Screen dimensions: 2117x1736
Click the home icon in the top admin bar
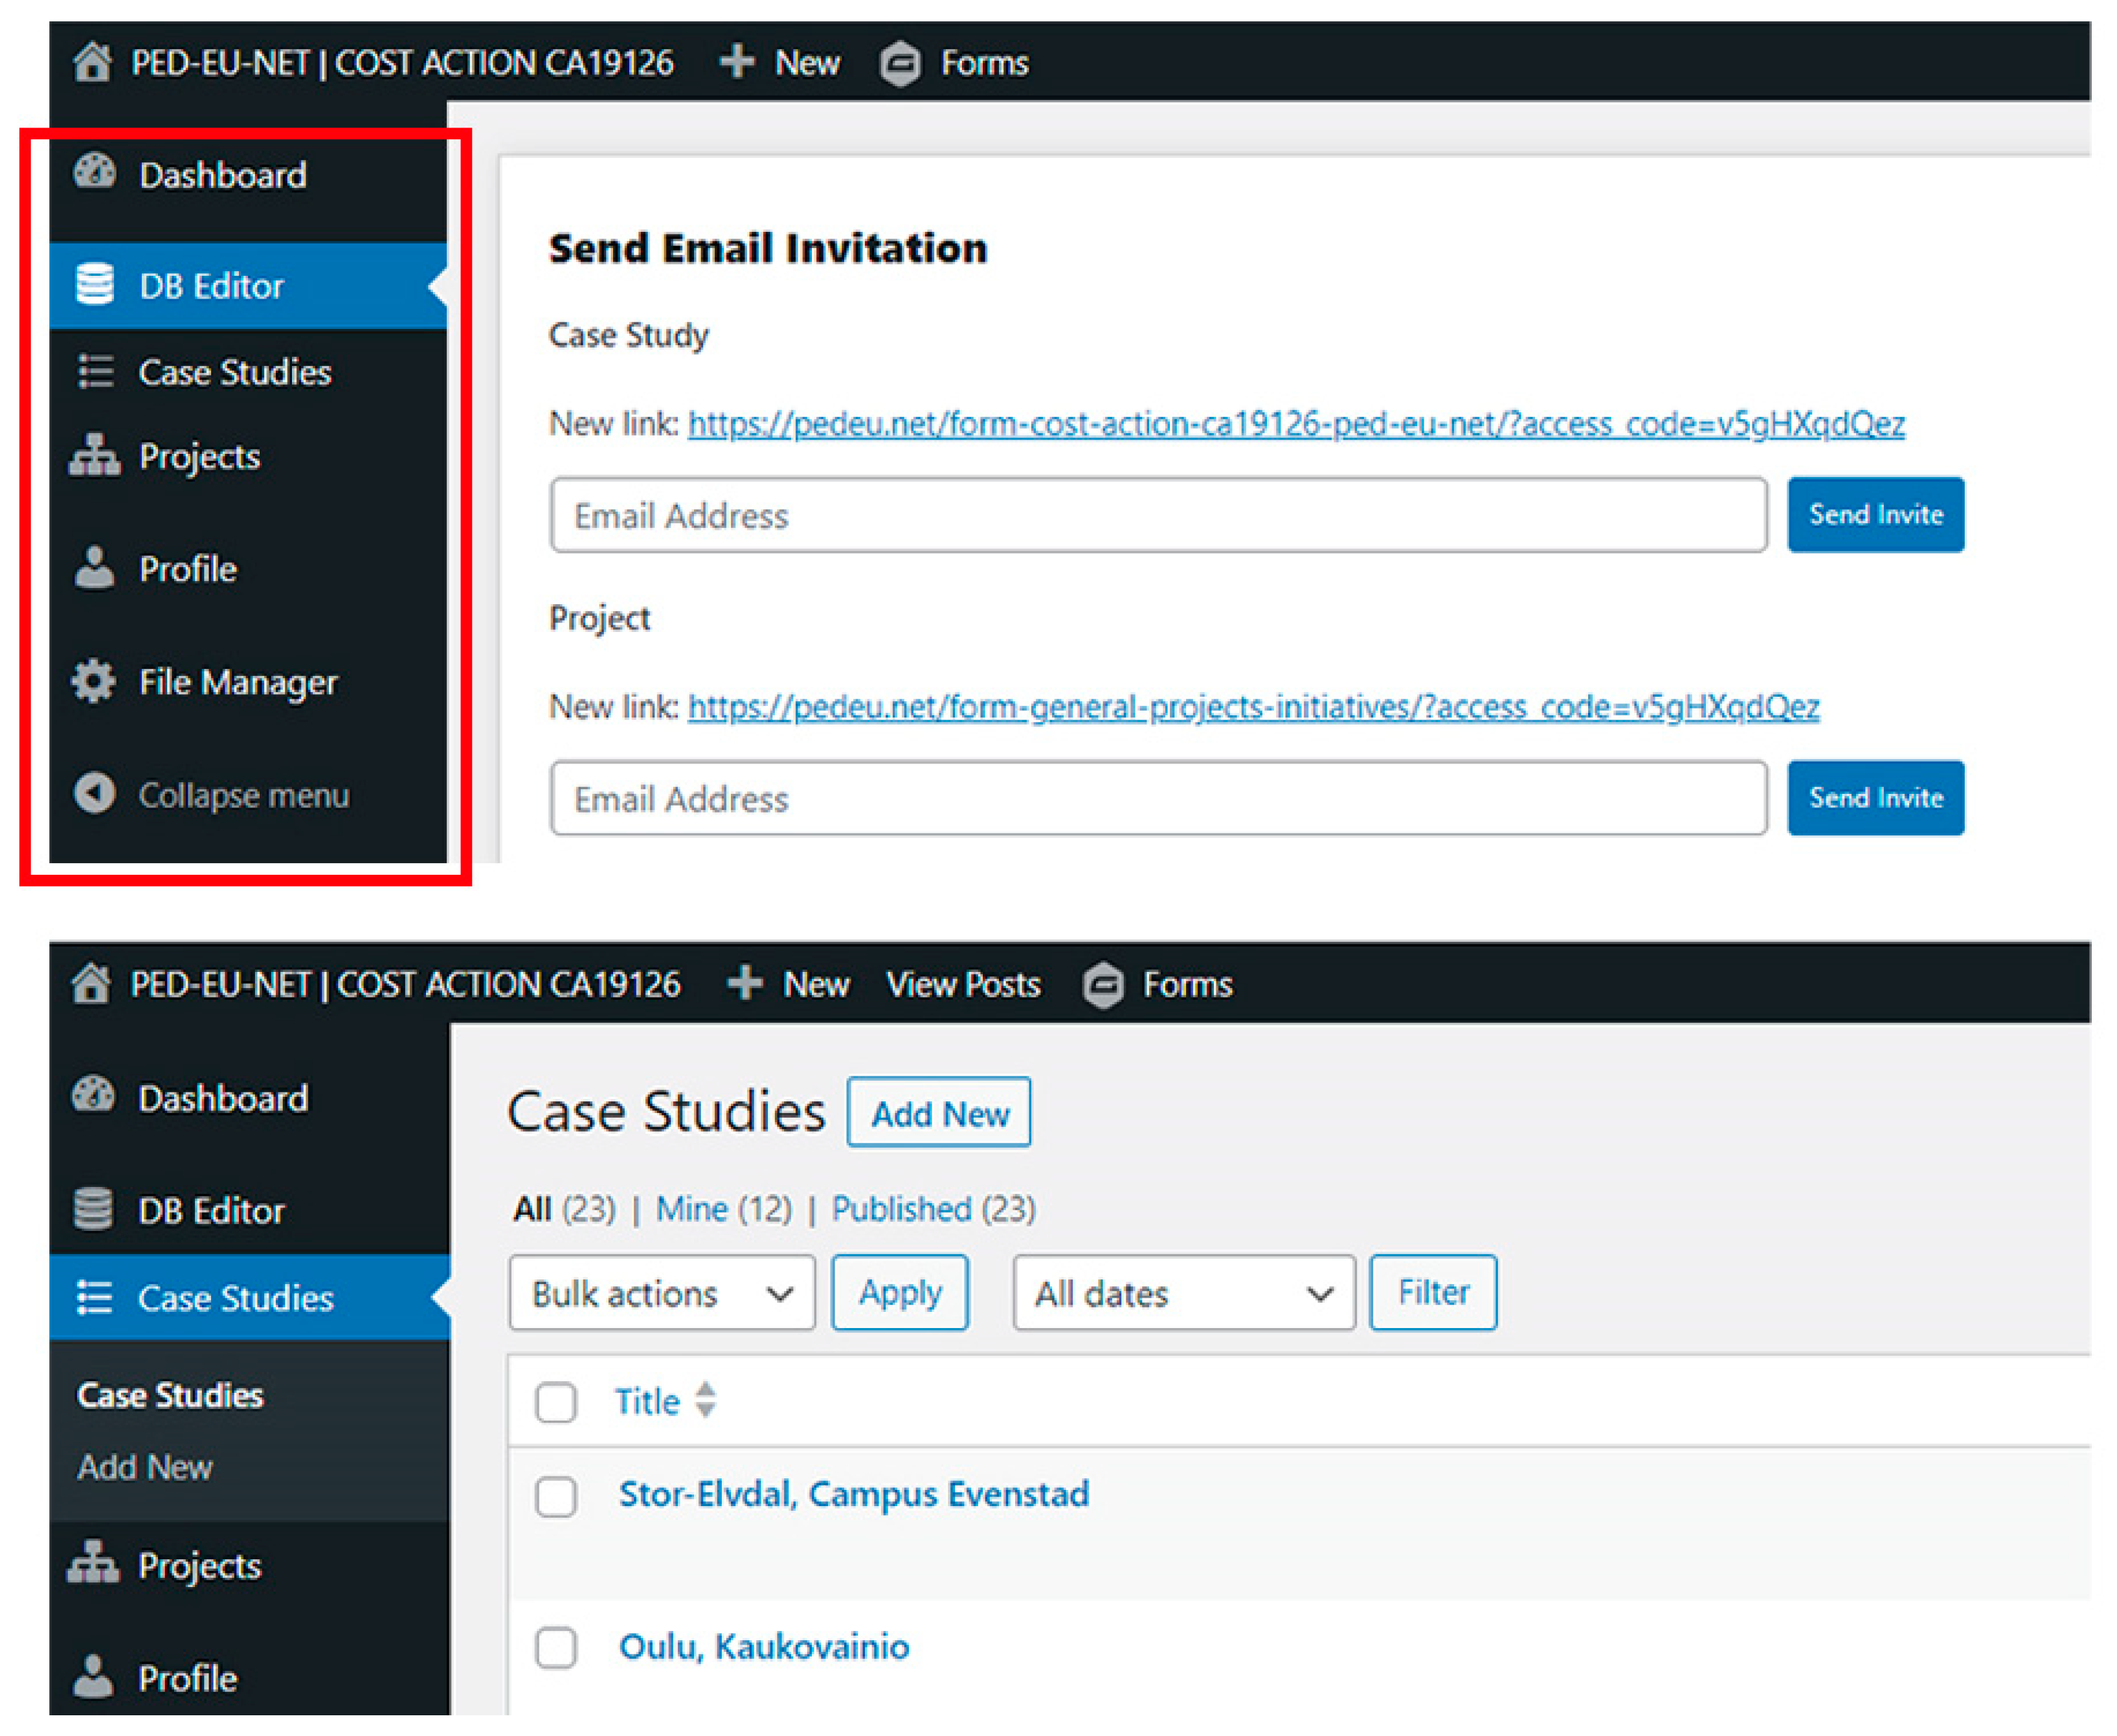tap(92, 62)
